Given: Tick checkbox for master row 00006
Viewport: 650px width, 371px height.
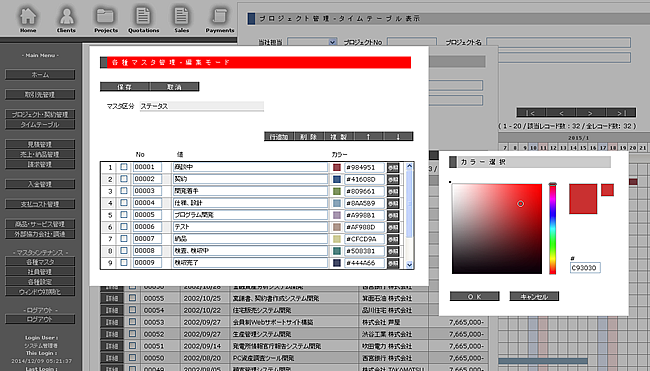Looking at the screenshot, I should tap(124, 227).
